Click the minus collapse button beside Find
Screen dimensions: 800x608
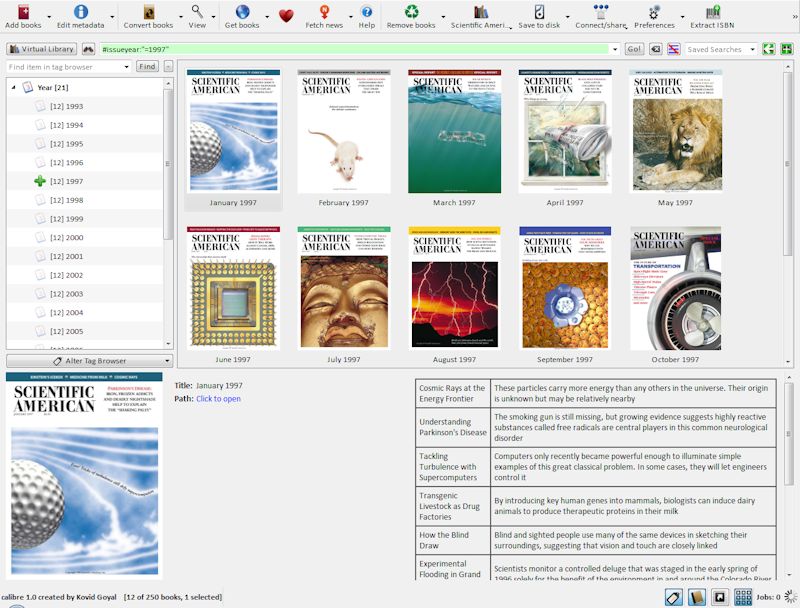click(x=168, y=66)
